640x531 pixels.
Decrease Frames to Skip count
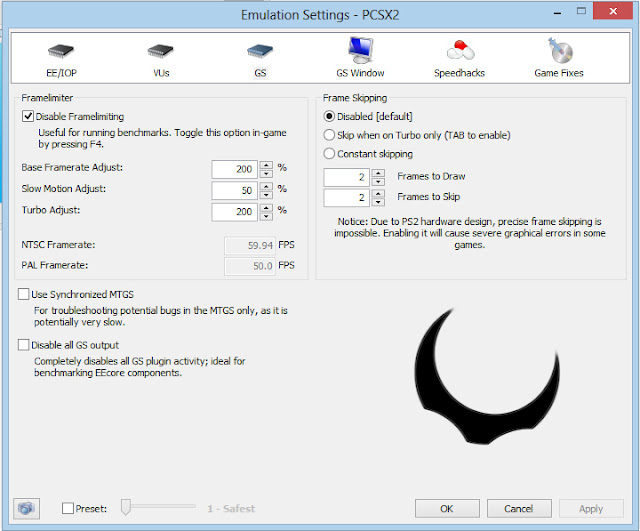click(x=378, y=202)
